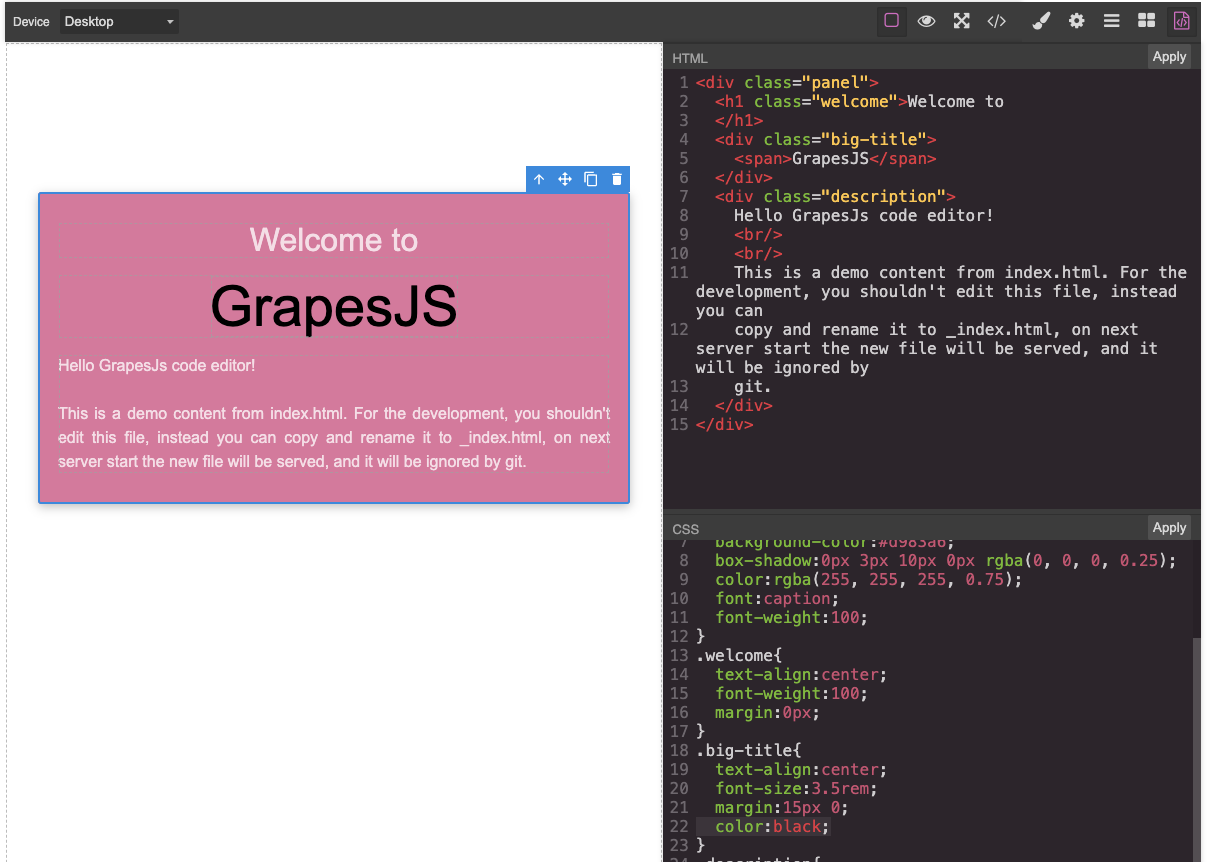Image resolution: width=1207 pixels, height=862 pixels.
Task: Click the 'font:caption;' CSS line
Action: click(x=777, y=599)
